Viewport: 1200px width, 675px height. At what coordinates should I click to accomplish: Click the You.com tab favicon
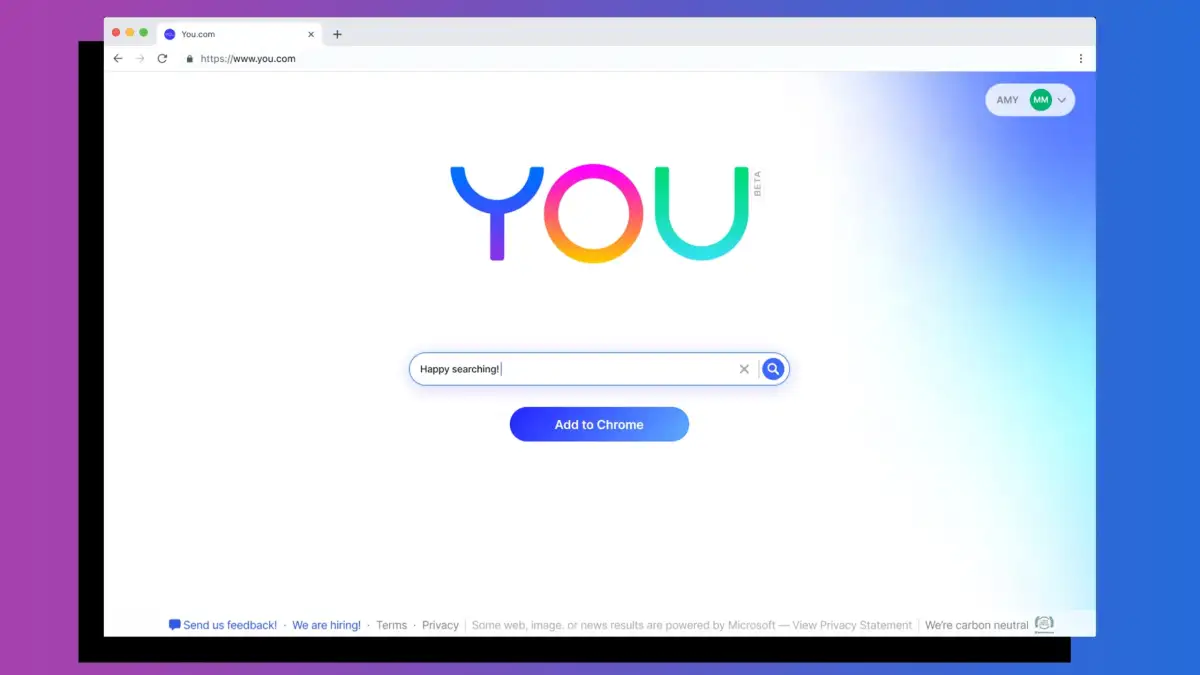click(170, 34)
